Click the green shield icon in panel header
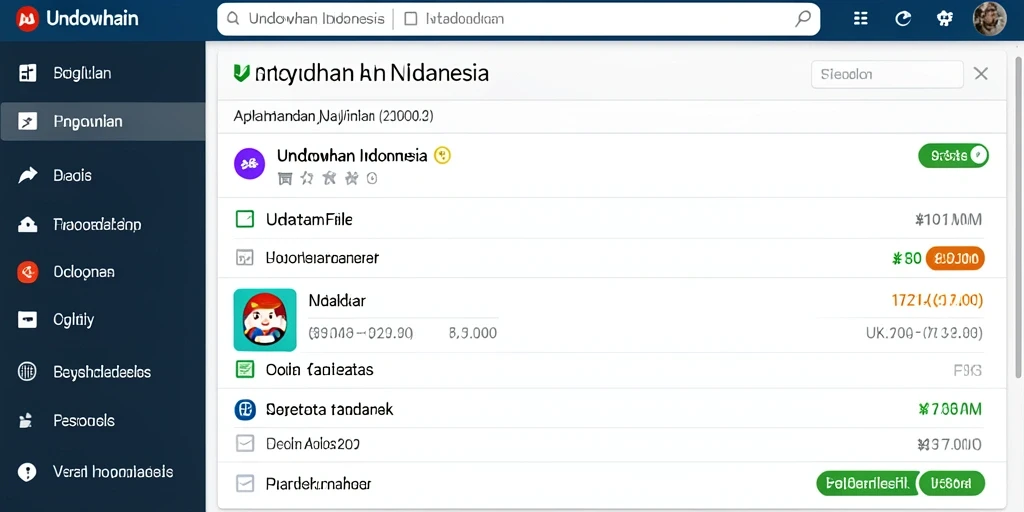This screenshot has width=1024, height=512. click(x=241, y=72)
